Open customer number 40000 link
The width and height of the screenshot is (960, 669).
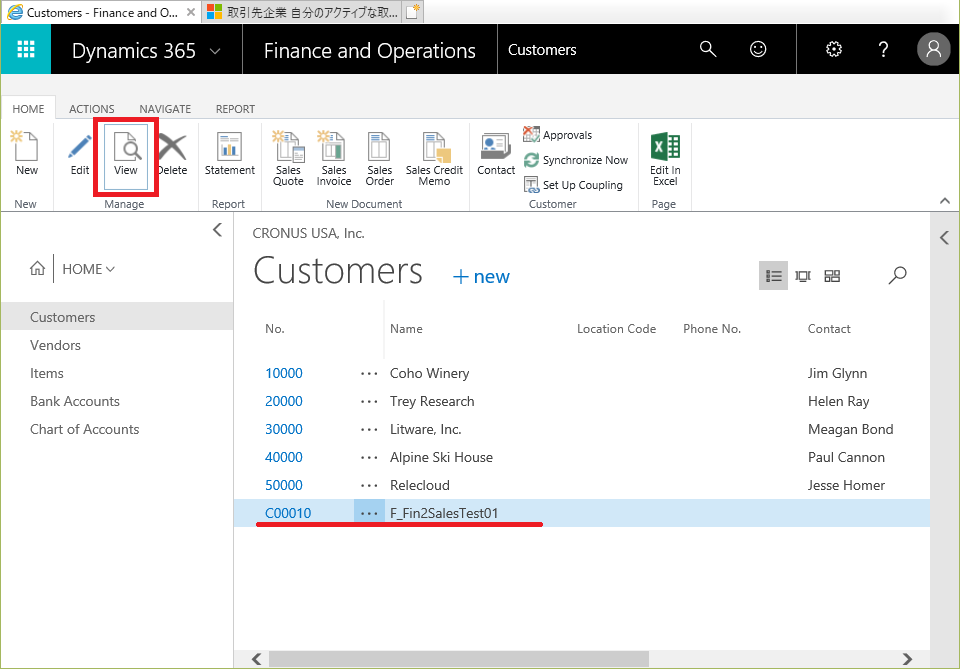283,457
